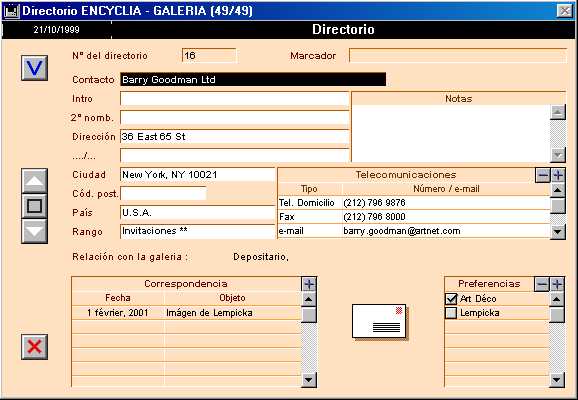Click the blue V validate button
Image resolution: width=578 pixels, height=400 pixels.
tap(34, 68)
